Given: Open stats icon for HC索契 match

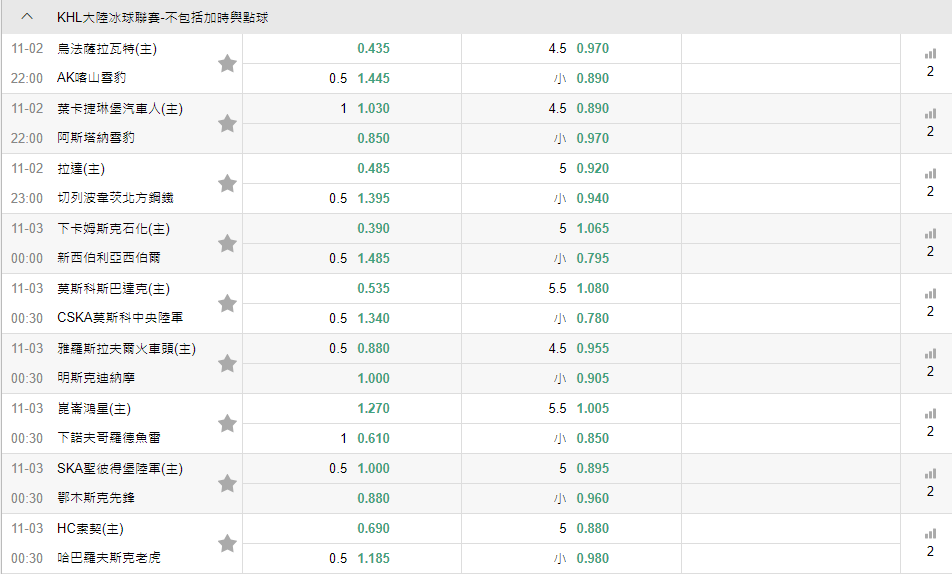Looking at the screenshot, I should tap(930, 535).
